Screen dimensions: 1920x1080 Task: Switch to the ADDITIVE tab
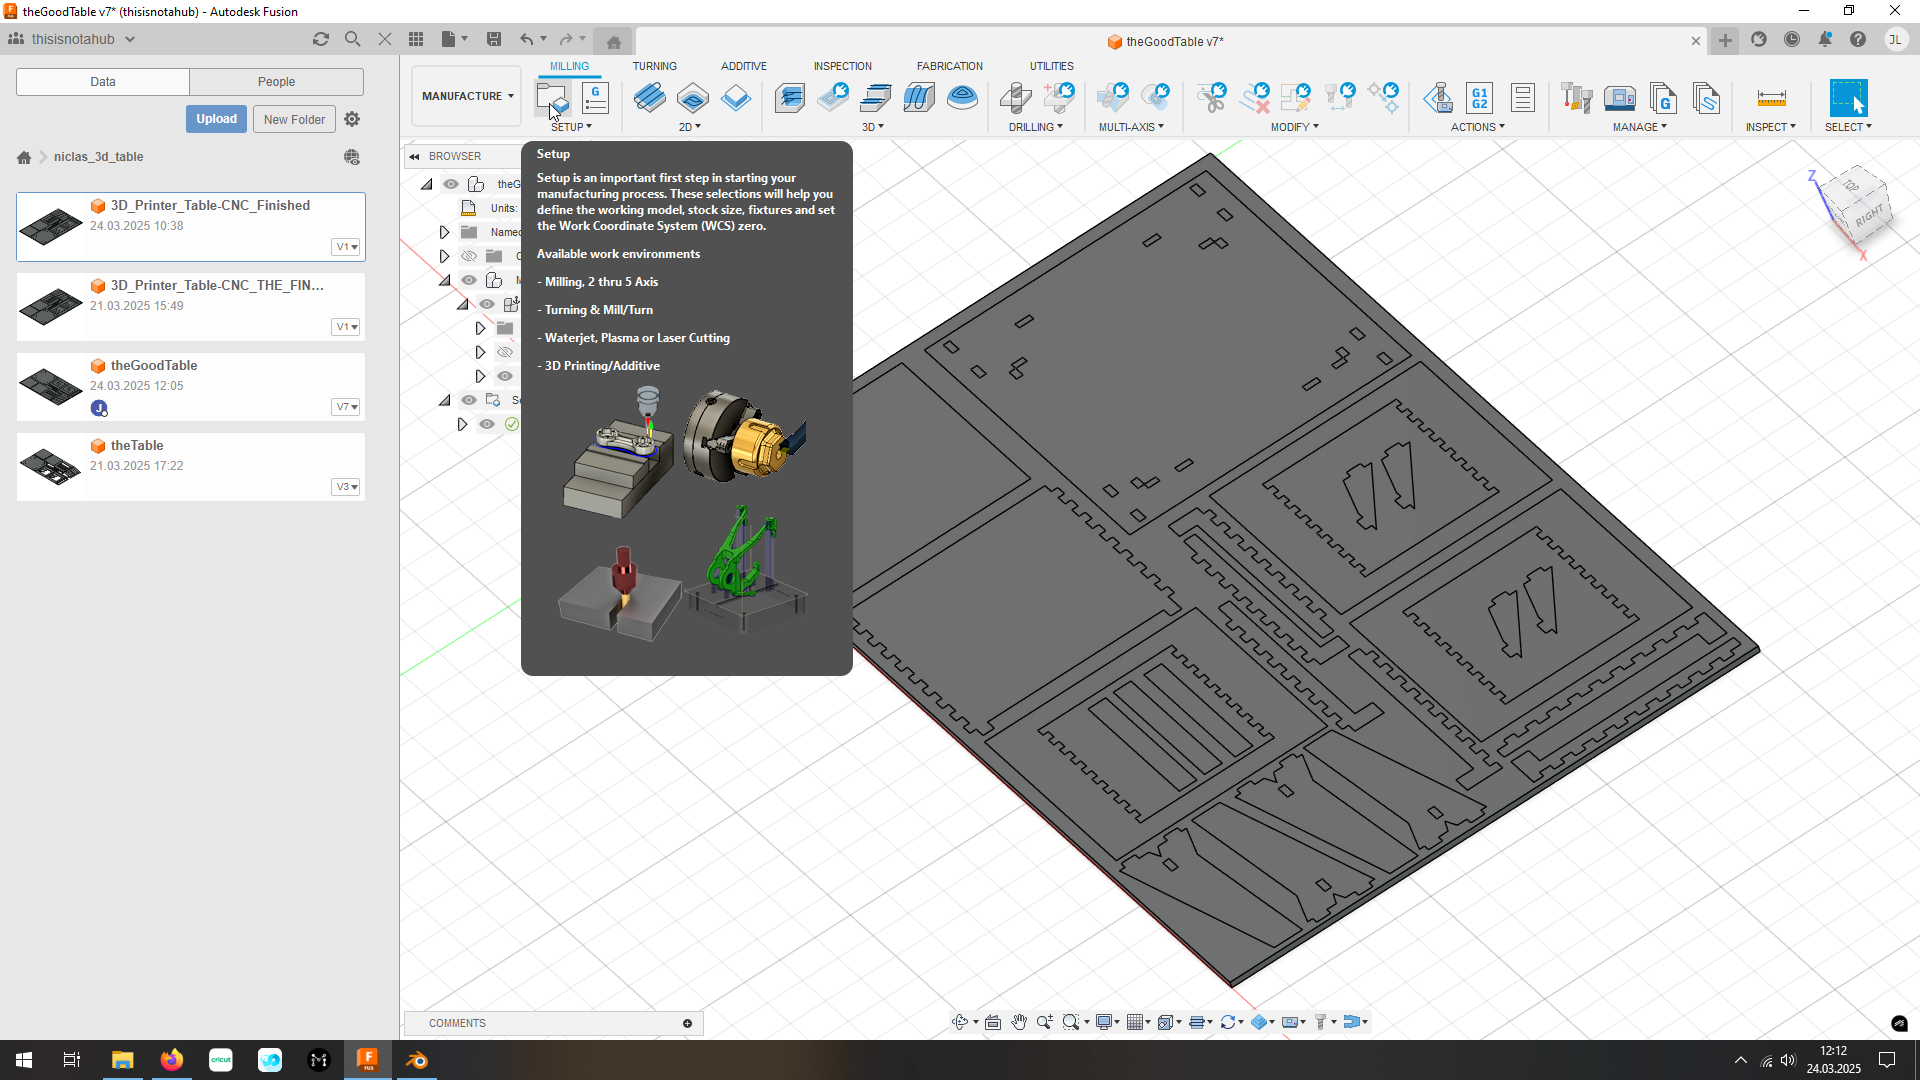pyautogui.click(x=743, y=66)
